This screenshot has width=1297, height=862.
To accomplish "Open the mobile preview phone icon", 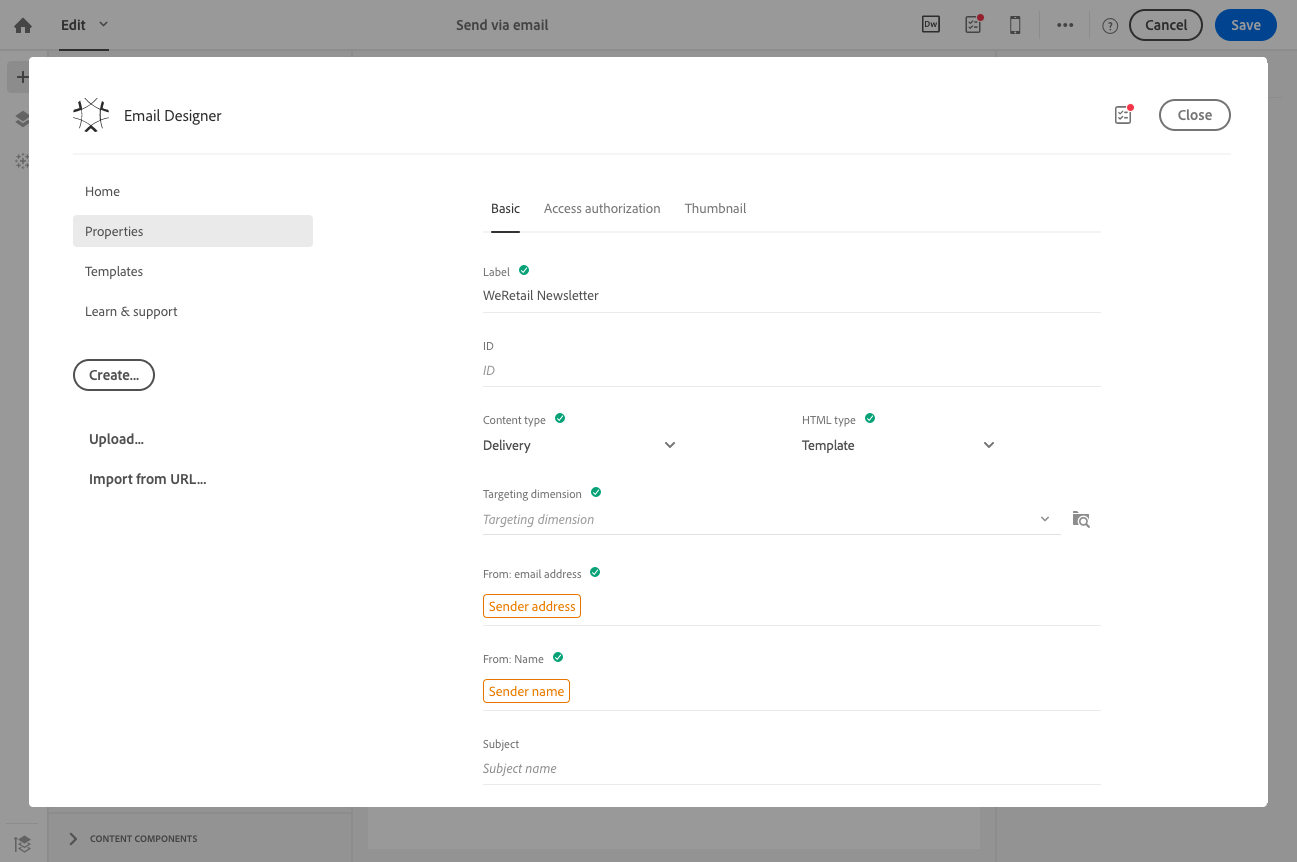I will [x=1015, y=26].
